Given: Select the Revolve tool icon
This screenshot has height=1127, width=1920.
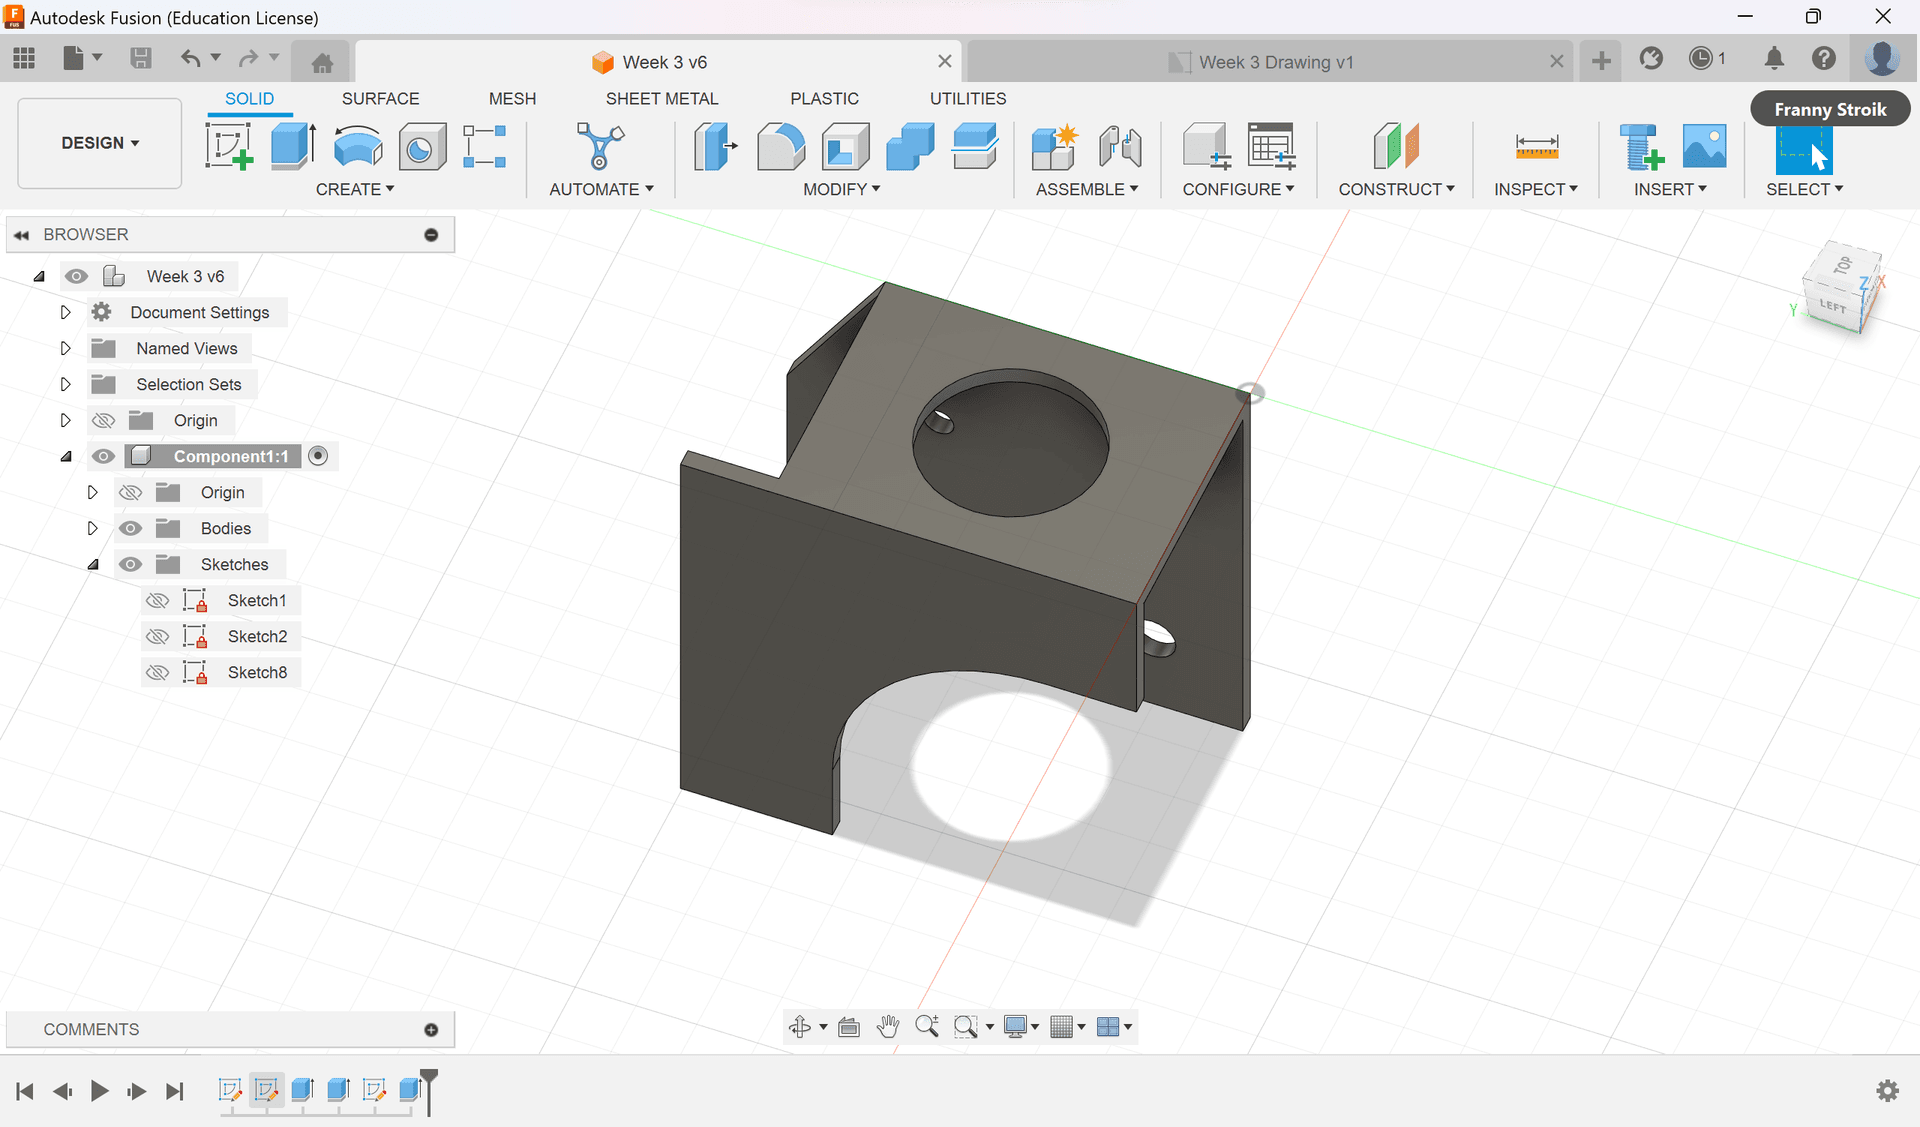Looking at the screenshot, I should click(358, 146).
